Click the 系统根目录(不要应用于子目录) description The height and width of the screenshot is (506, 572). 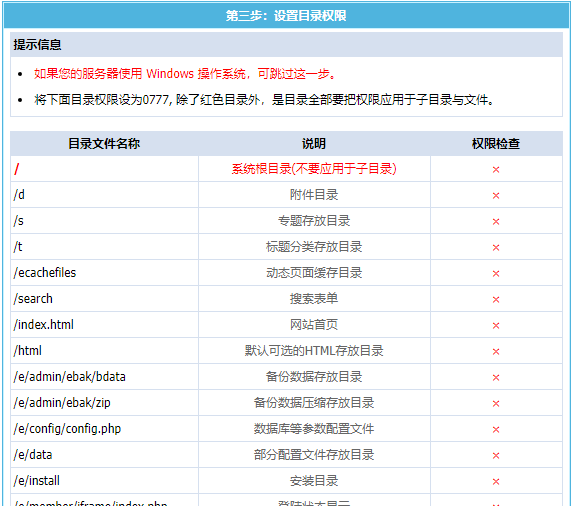[x=314, y=169]
